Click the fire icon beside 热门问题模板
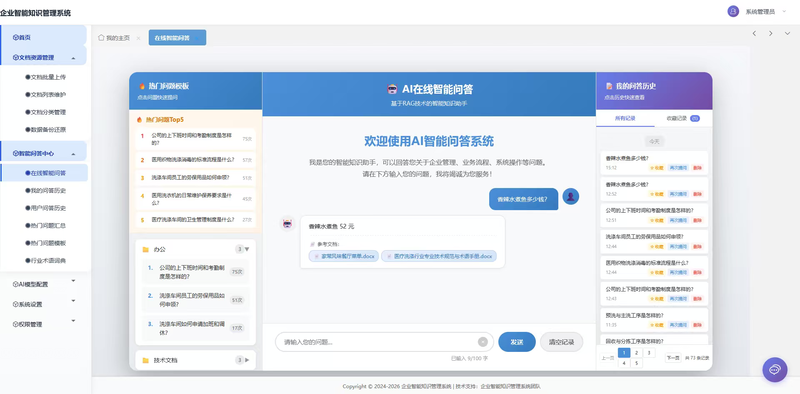This screenshot has width=800, height=394. 142,86
